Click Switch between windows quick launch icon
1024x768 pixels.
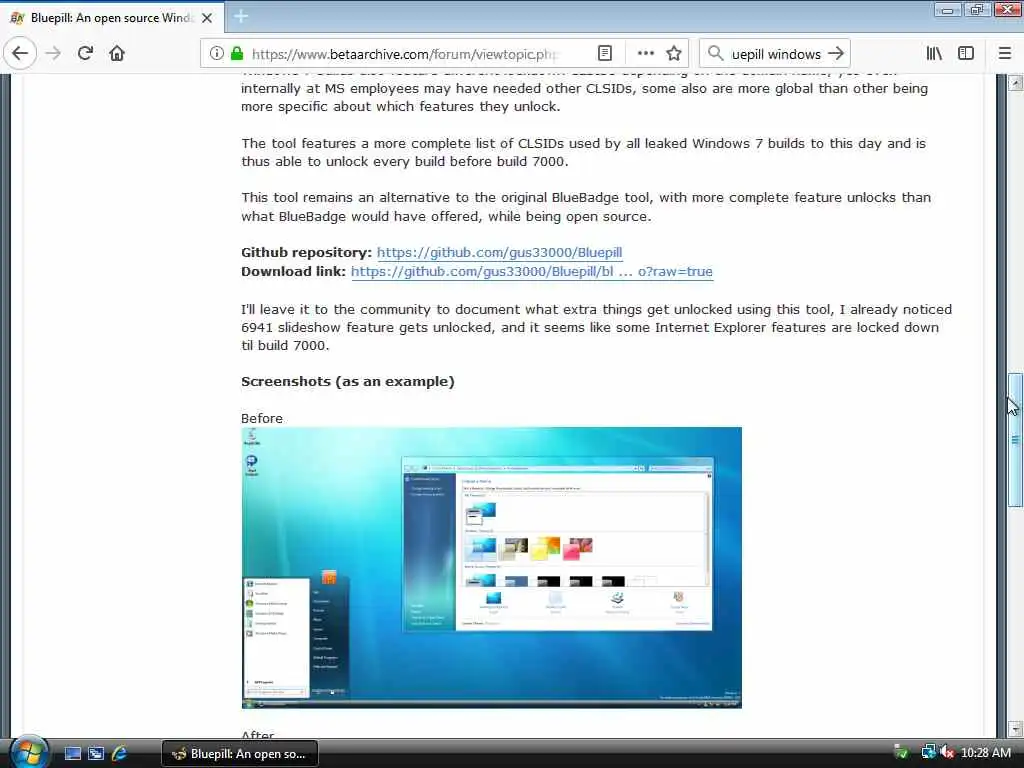[96, 754]
